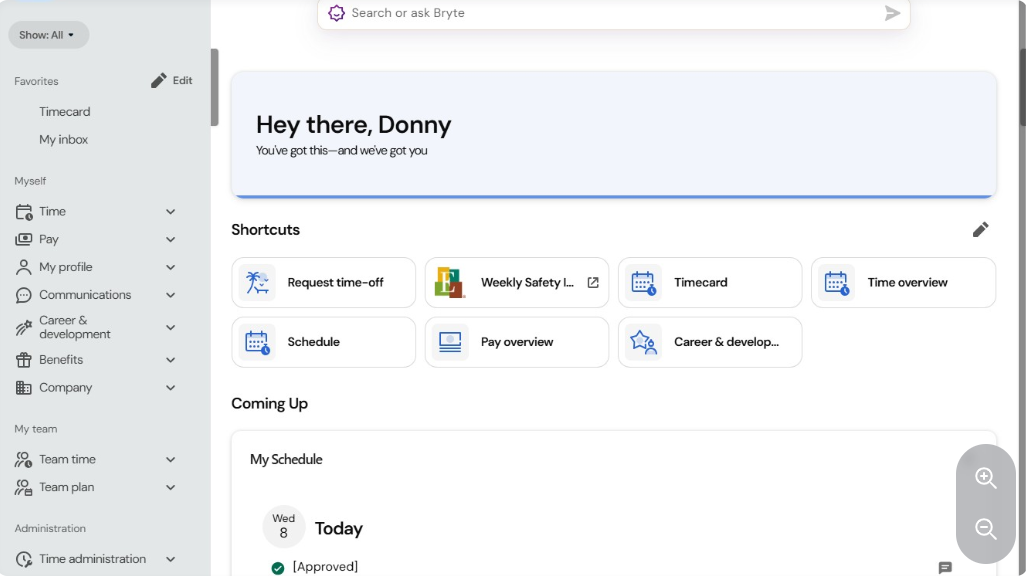Viewport: 1026px width, 578px height.
Task: Open the Career & develop... shortcut
Action: (710, 342)
